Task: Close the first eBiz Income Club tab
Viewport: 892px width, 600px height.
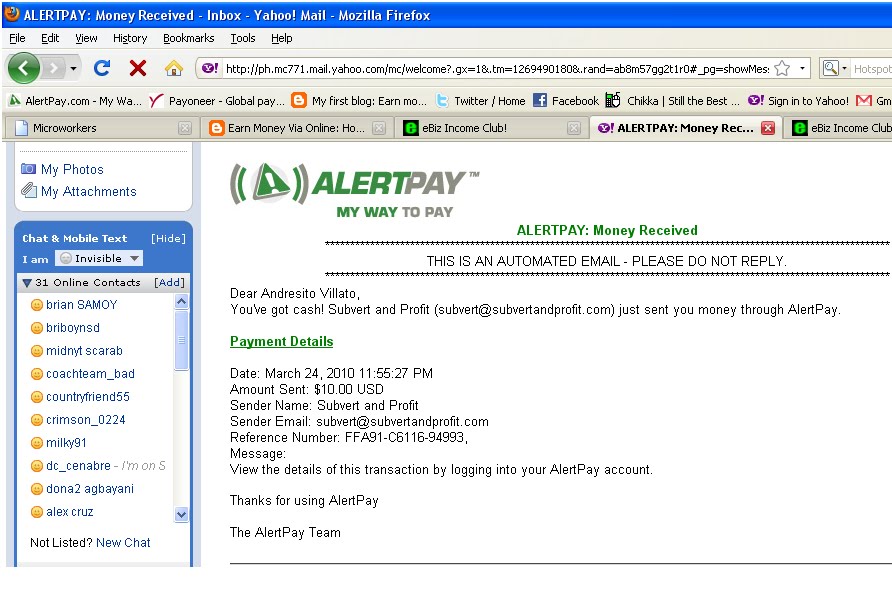Action: (574, 128)
